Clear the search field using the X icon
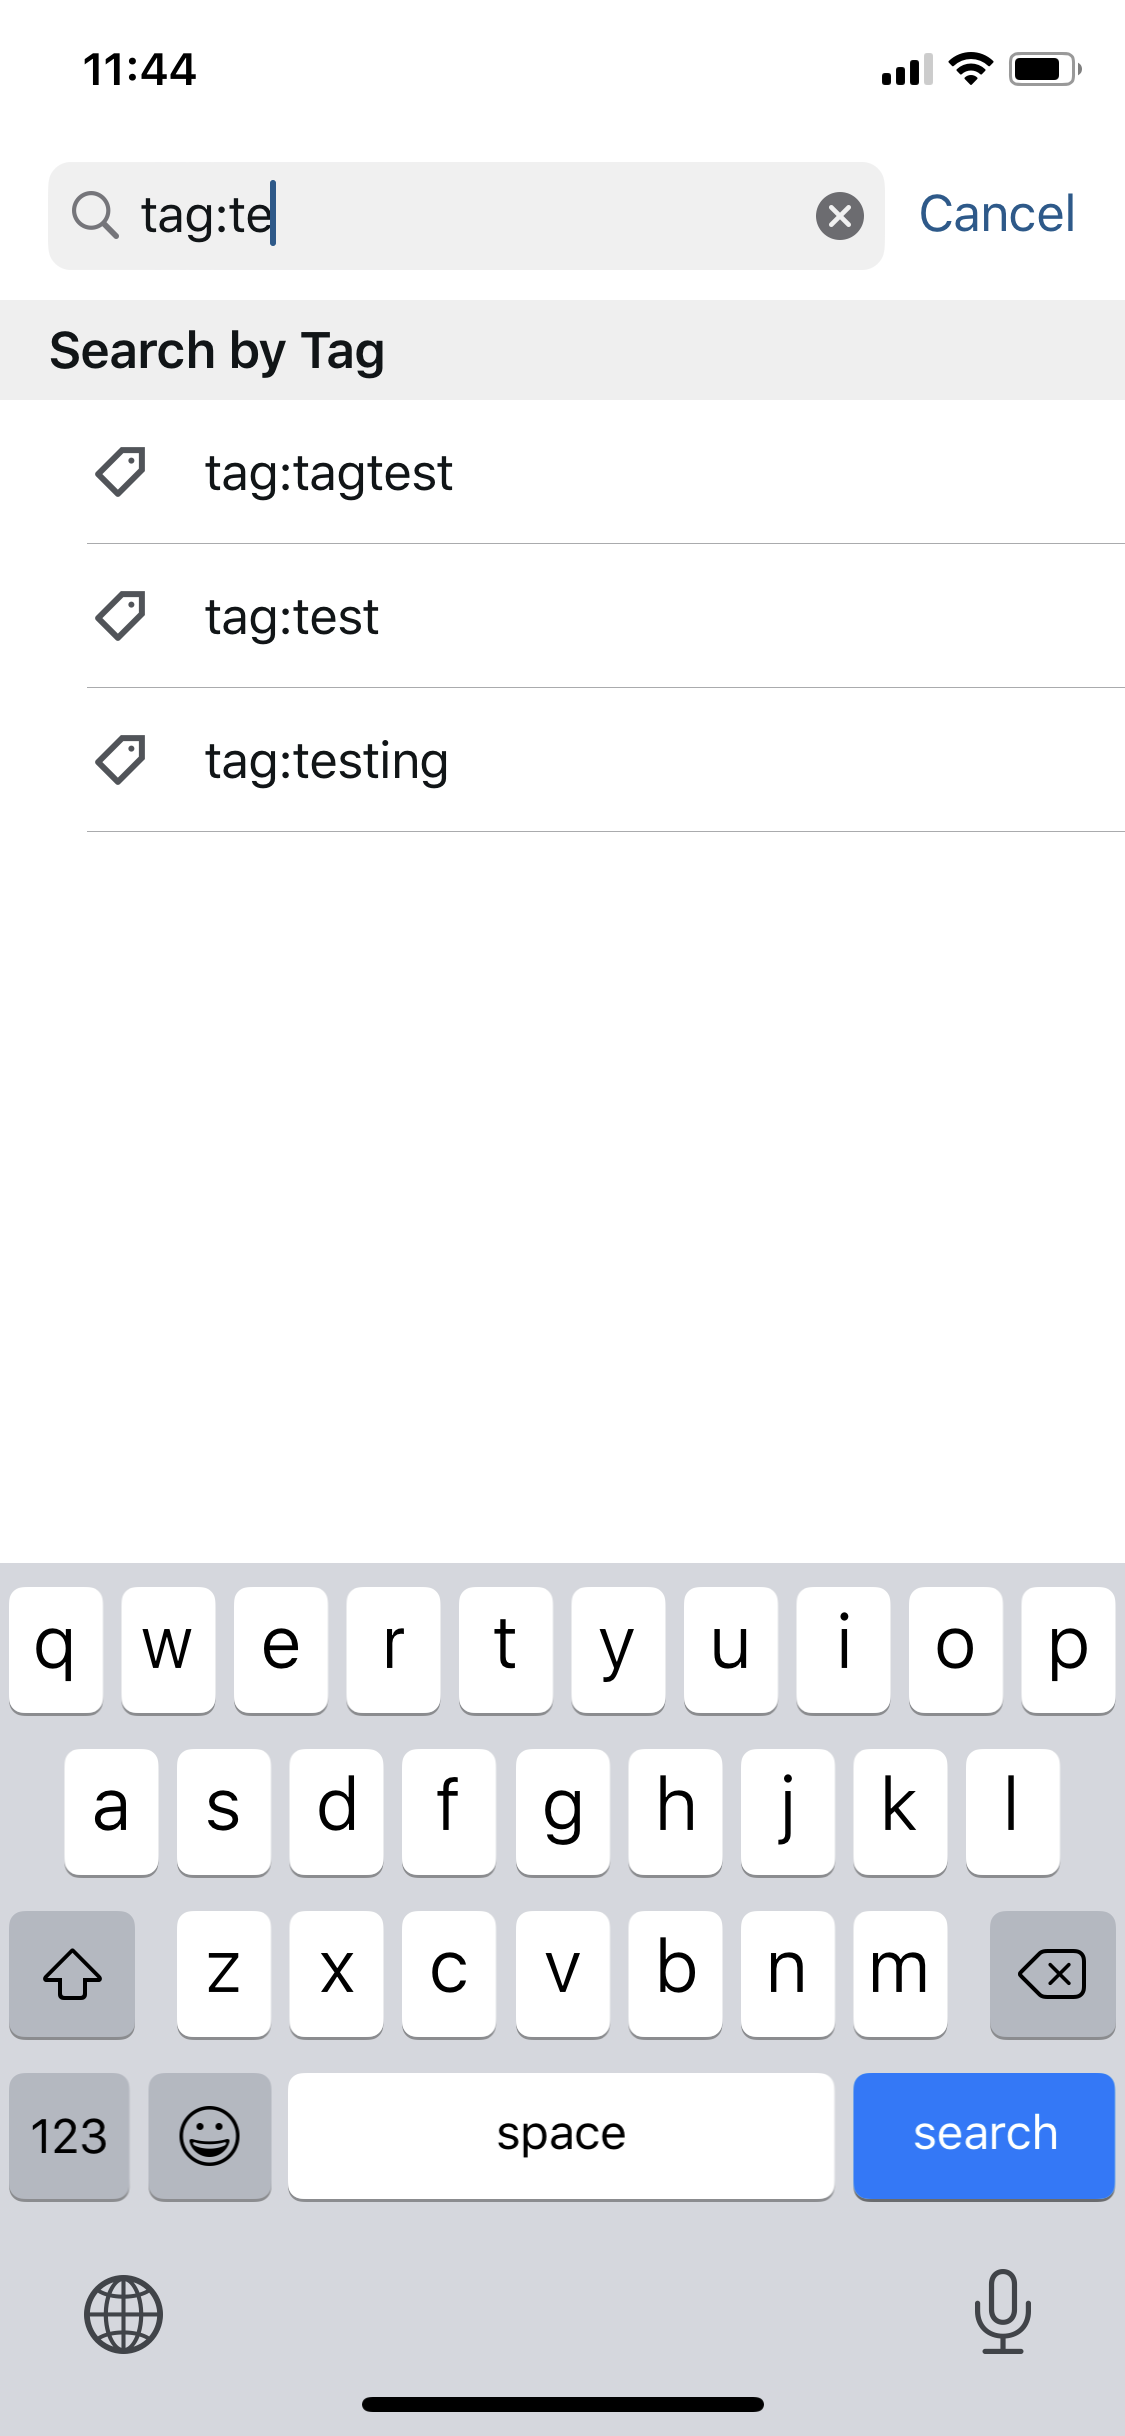Screen dimensions: 1125x2436 [838, 215]
